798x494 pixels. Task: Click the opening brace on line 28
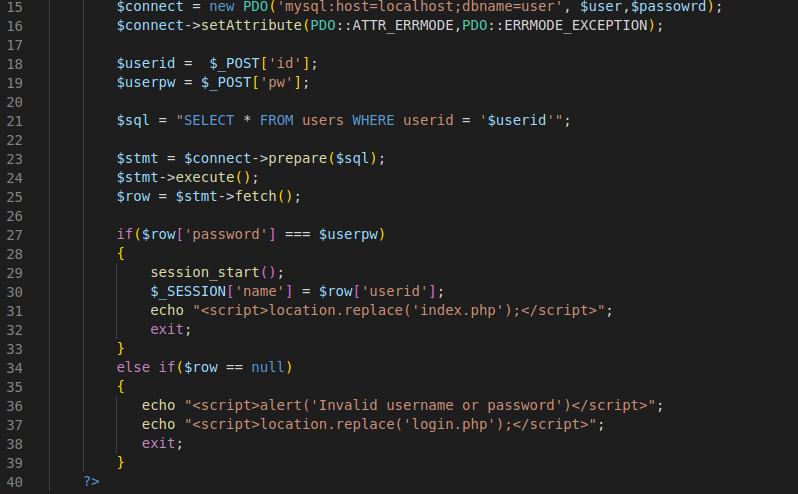(121, 253)
